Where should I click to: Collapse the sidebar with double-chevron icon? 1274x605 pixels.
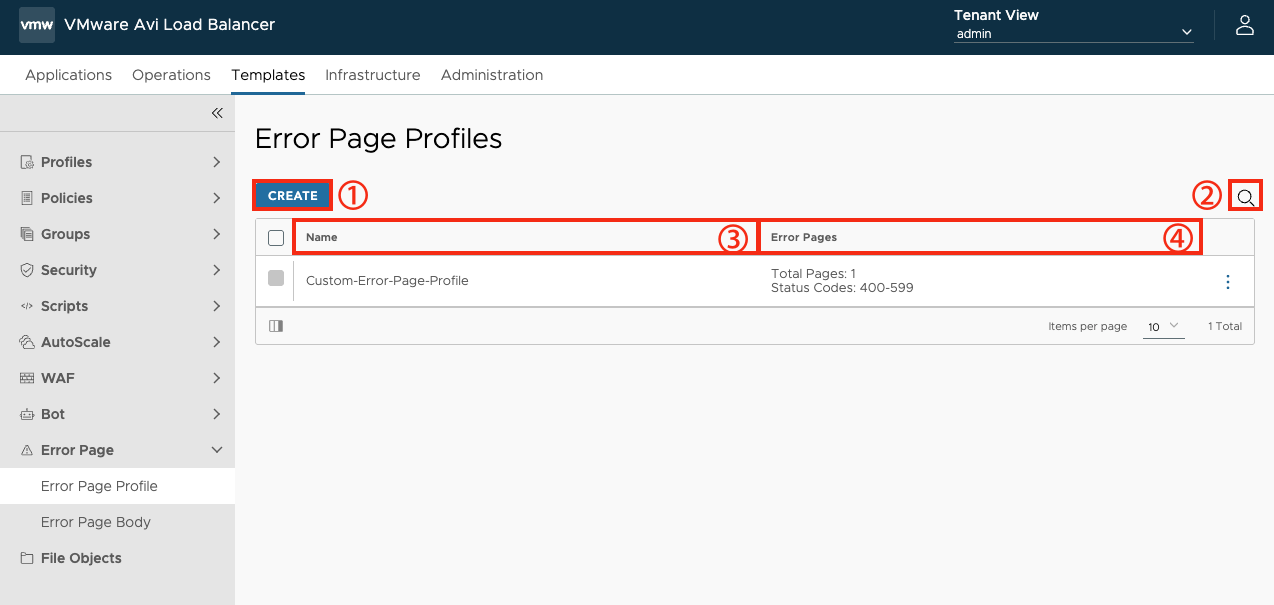(217, 113)
